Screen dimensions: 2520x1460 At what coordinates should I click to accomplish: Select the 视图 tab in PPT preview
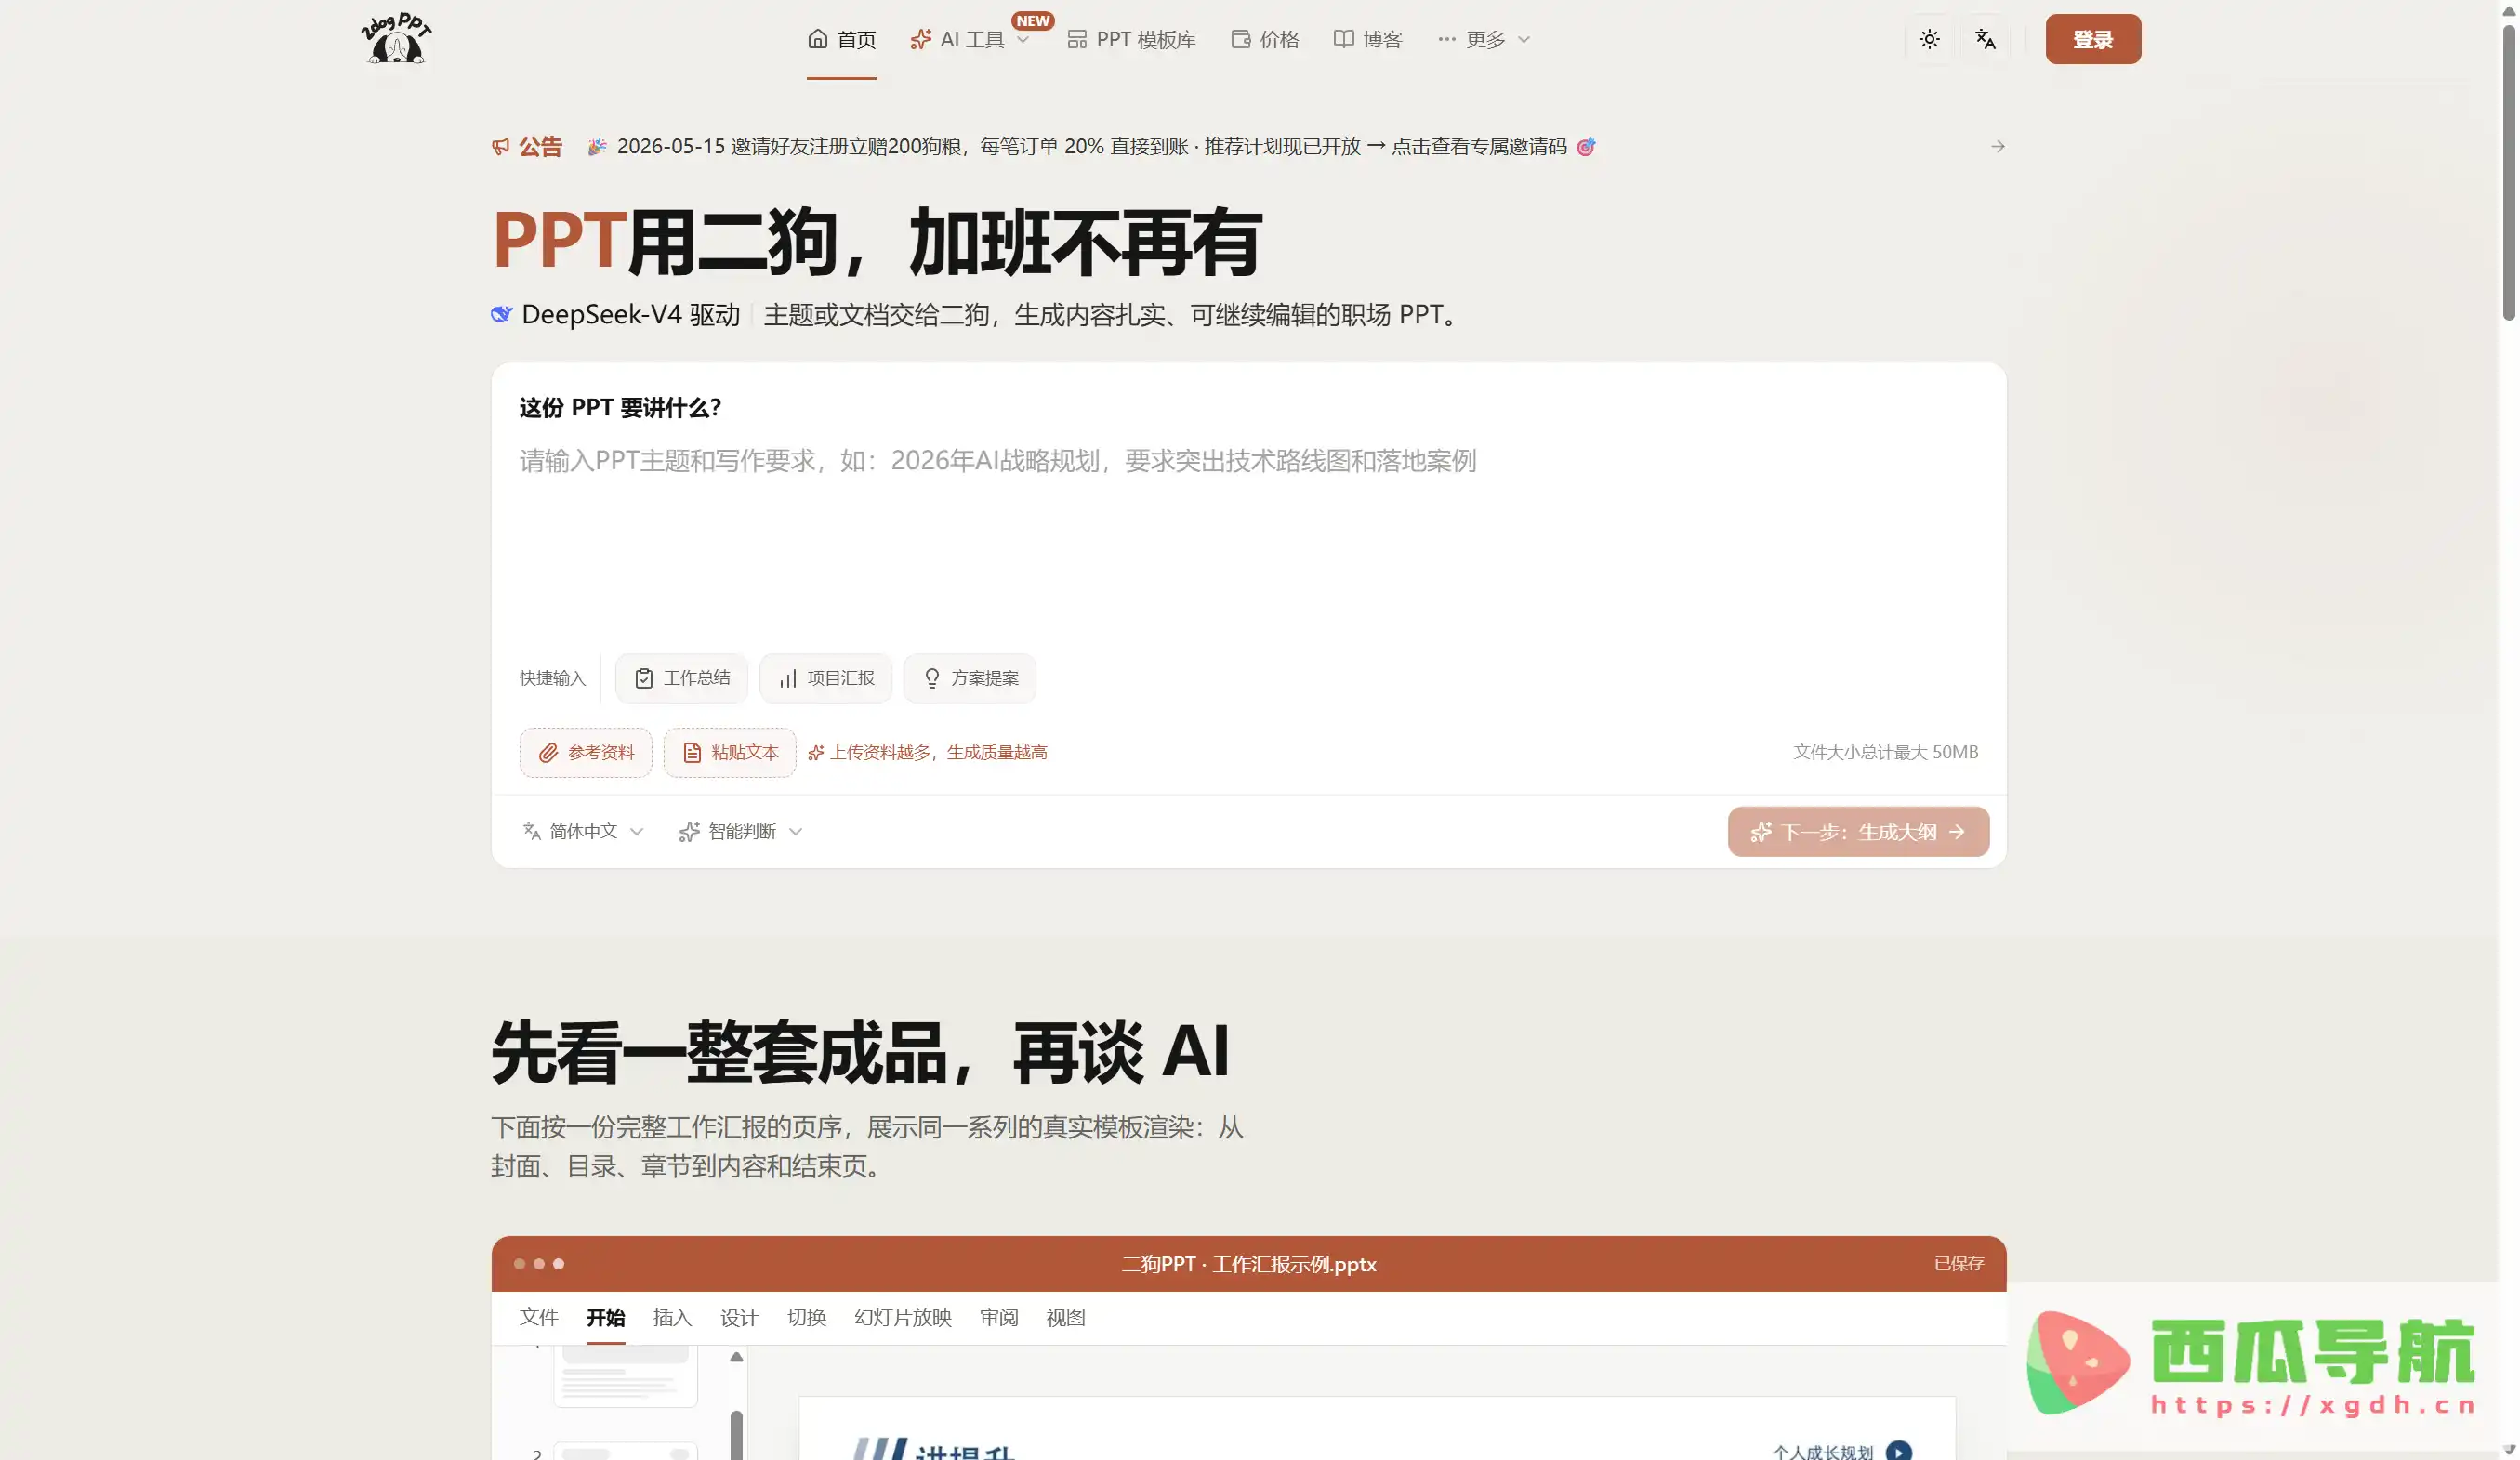coord(1065,1317)
